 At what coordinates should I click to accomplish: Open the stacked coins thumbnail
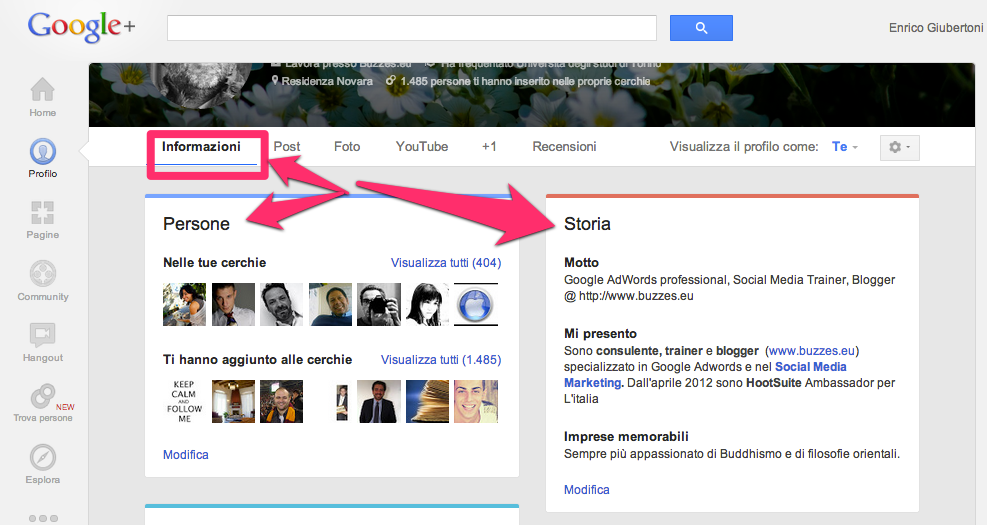(427, 401)
